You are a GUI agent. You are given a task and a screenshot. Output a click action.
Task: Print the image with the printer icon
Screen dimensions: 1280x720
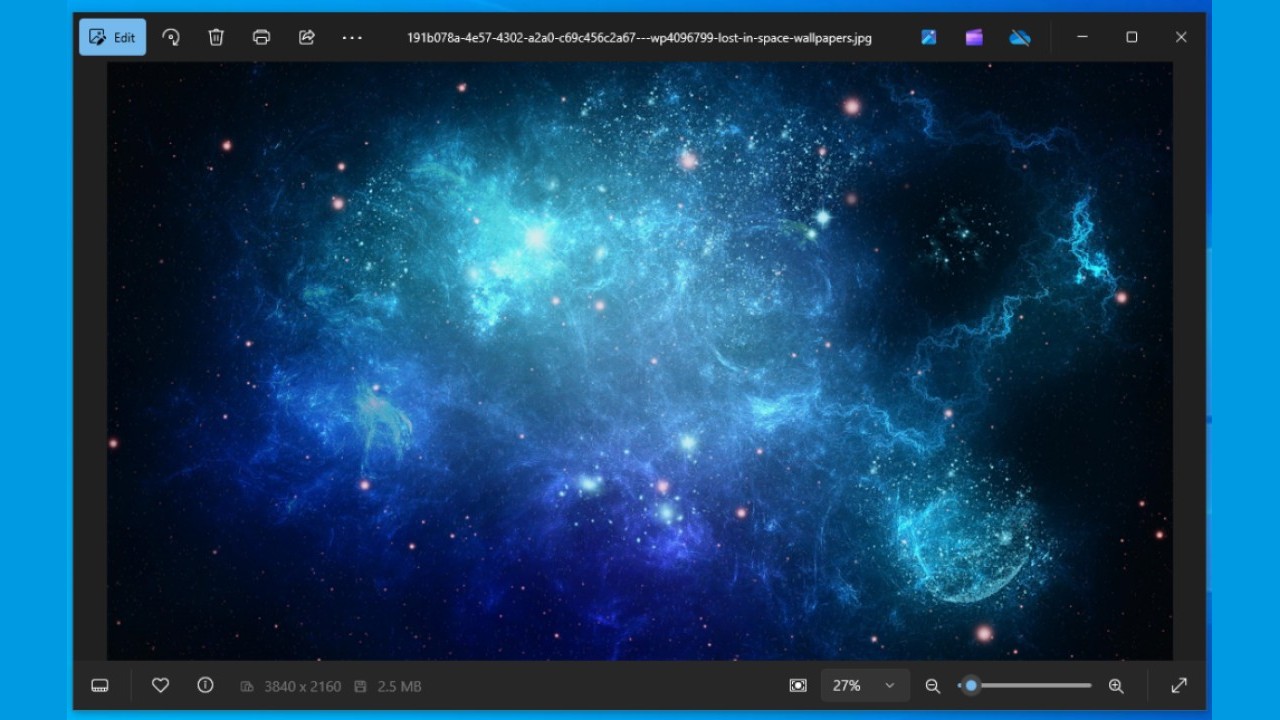tap(261, 37)
